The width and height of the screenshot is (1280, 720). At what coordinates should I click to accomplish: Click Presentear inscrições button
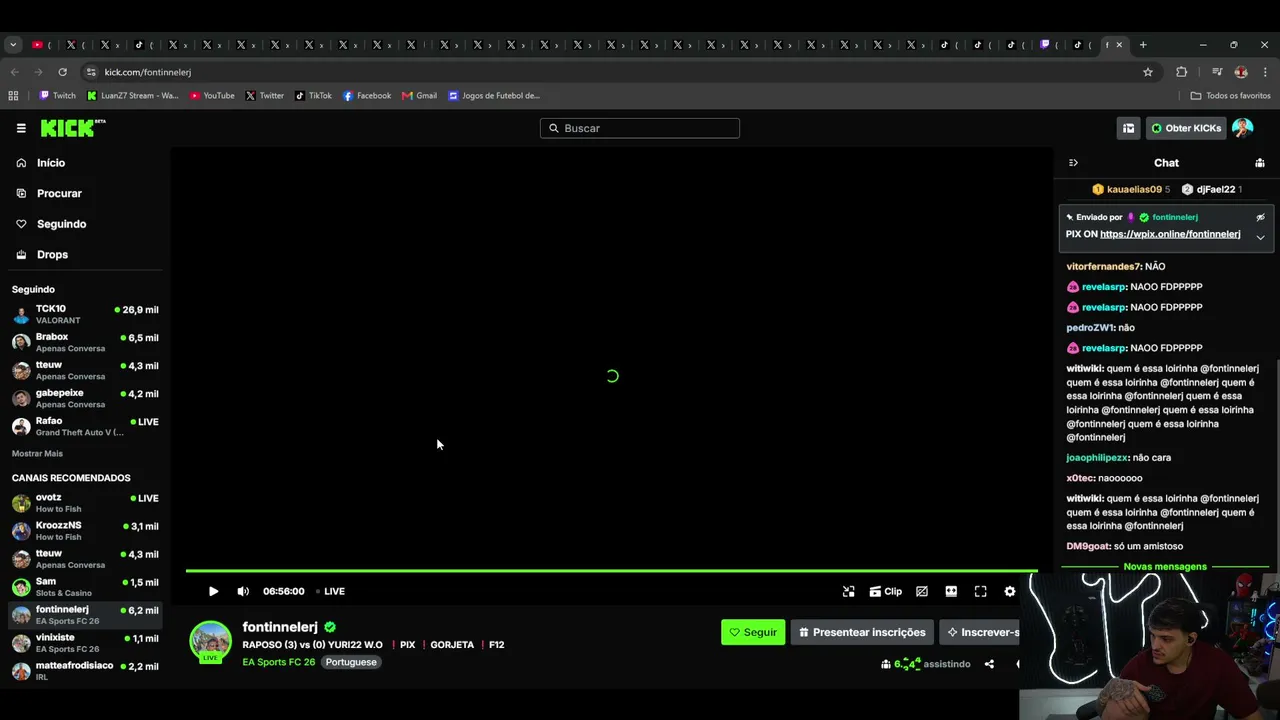[x=862, y=632]
